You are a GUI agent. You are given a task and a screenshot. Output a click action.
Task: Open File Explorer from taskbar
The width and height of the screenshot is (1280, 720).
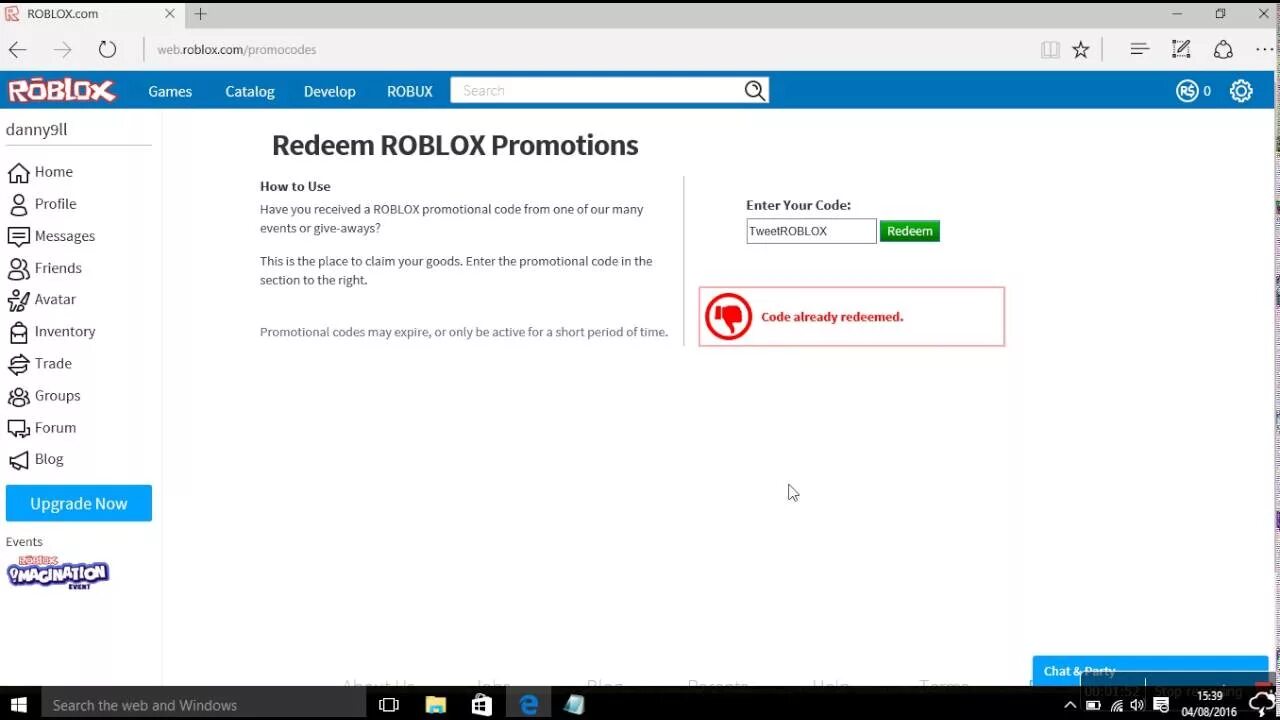435,705
